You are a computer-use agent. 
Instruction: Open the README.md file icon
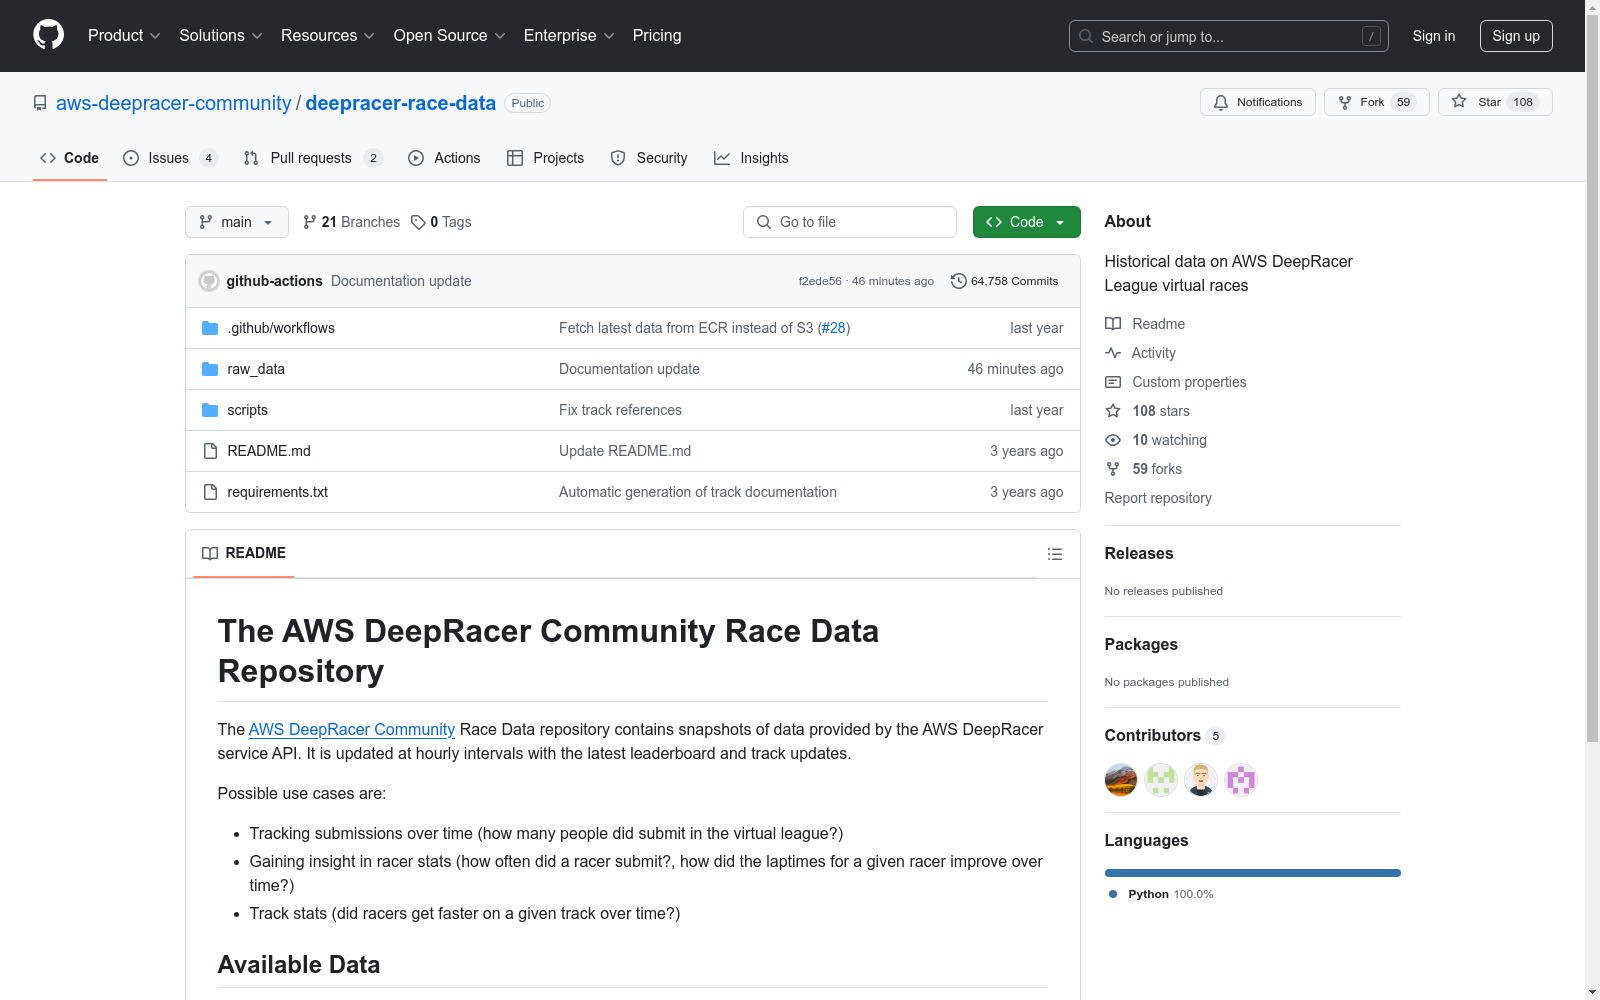[x=210, y=451]
